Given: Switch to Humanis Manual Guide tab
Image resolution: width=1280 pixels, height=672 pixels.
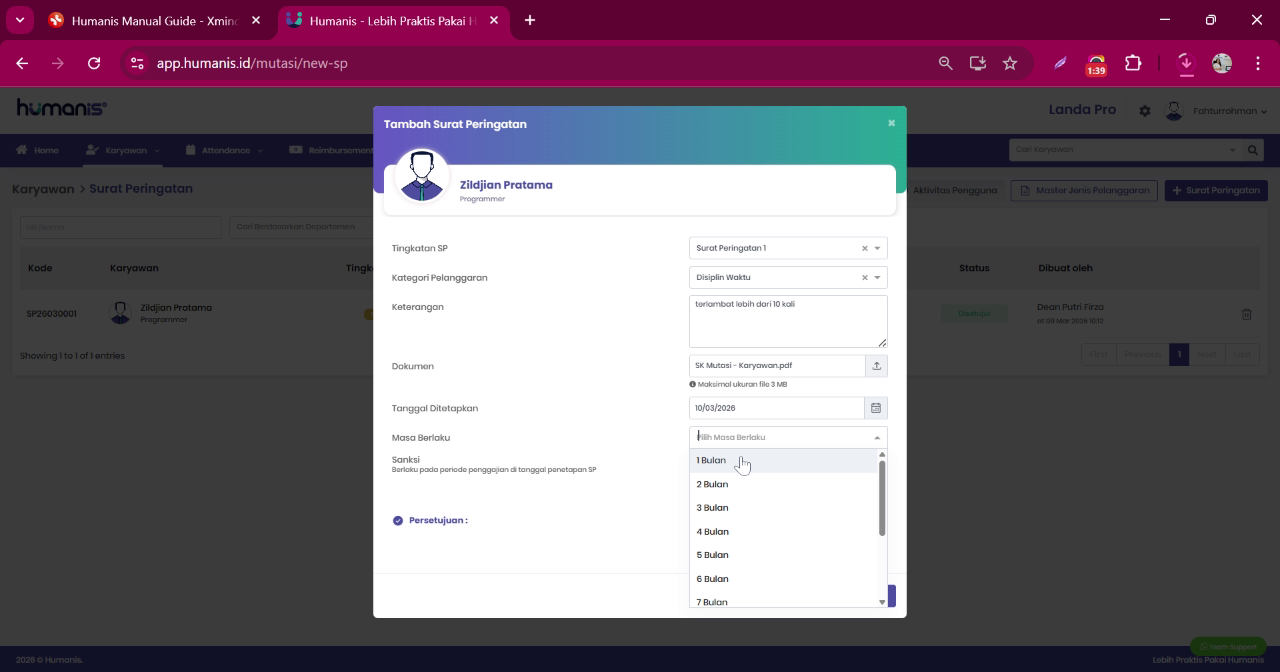Looking at the screenshot, I should 155,20.
